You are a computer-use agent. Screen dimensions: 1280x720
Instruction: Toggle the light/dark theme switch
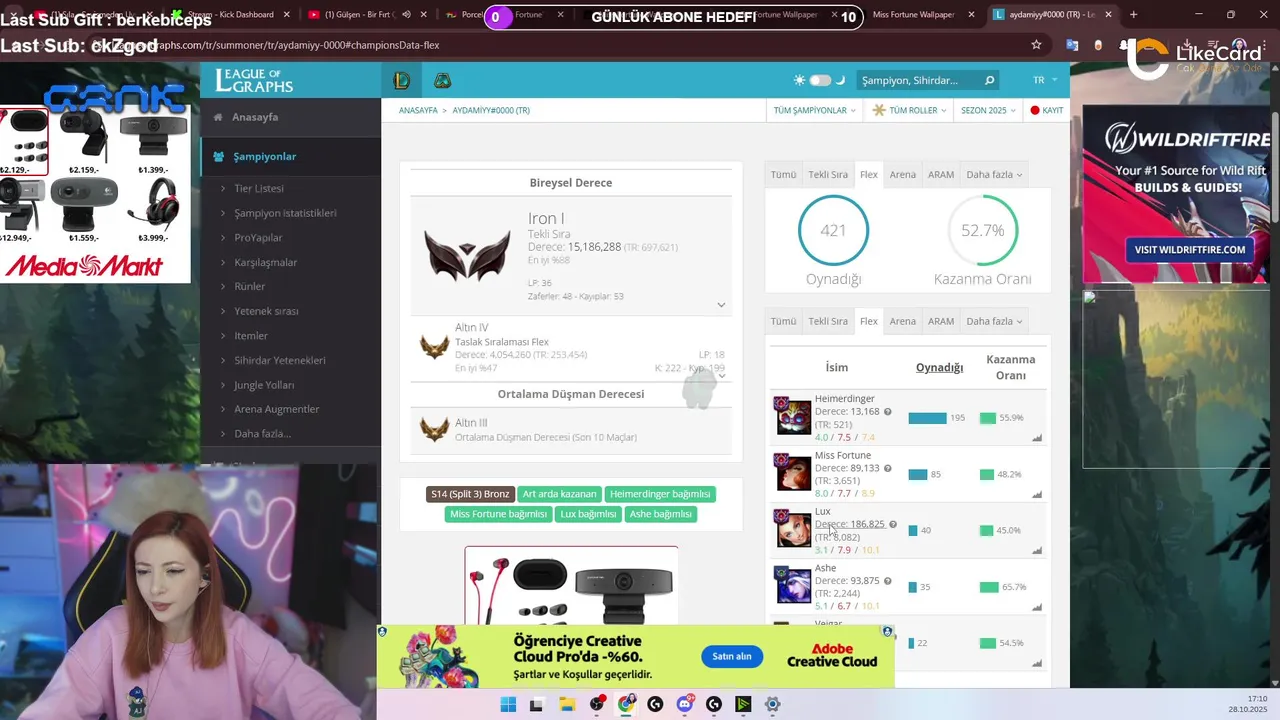(820, 80)
